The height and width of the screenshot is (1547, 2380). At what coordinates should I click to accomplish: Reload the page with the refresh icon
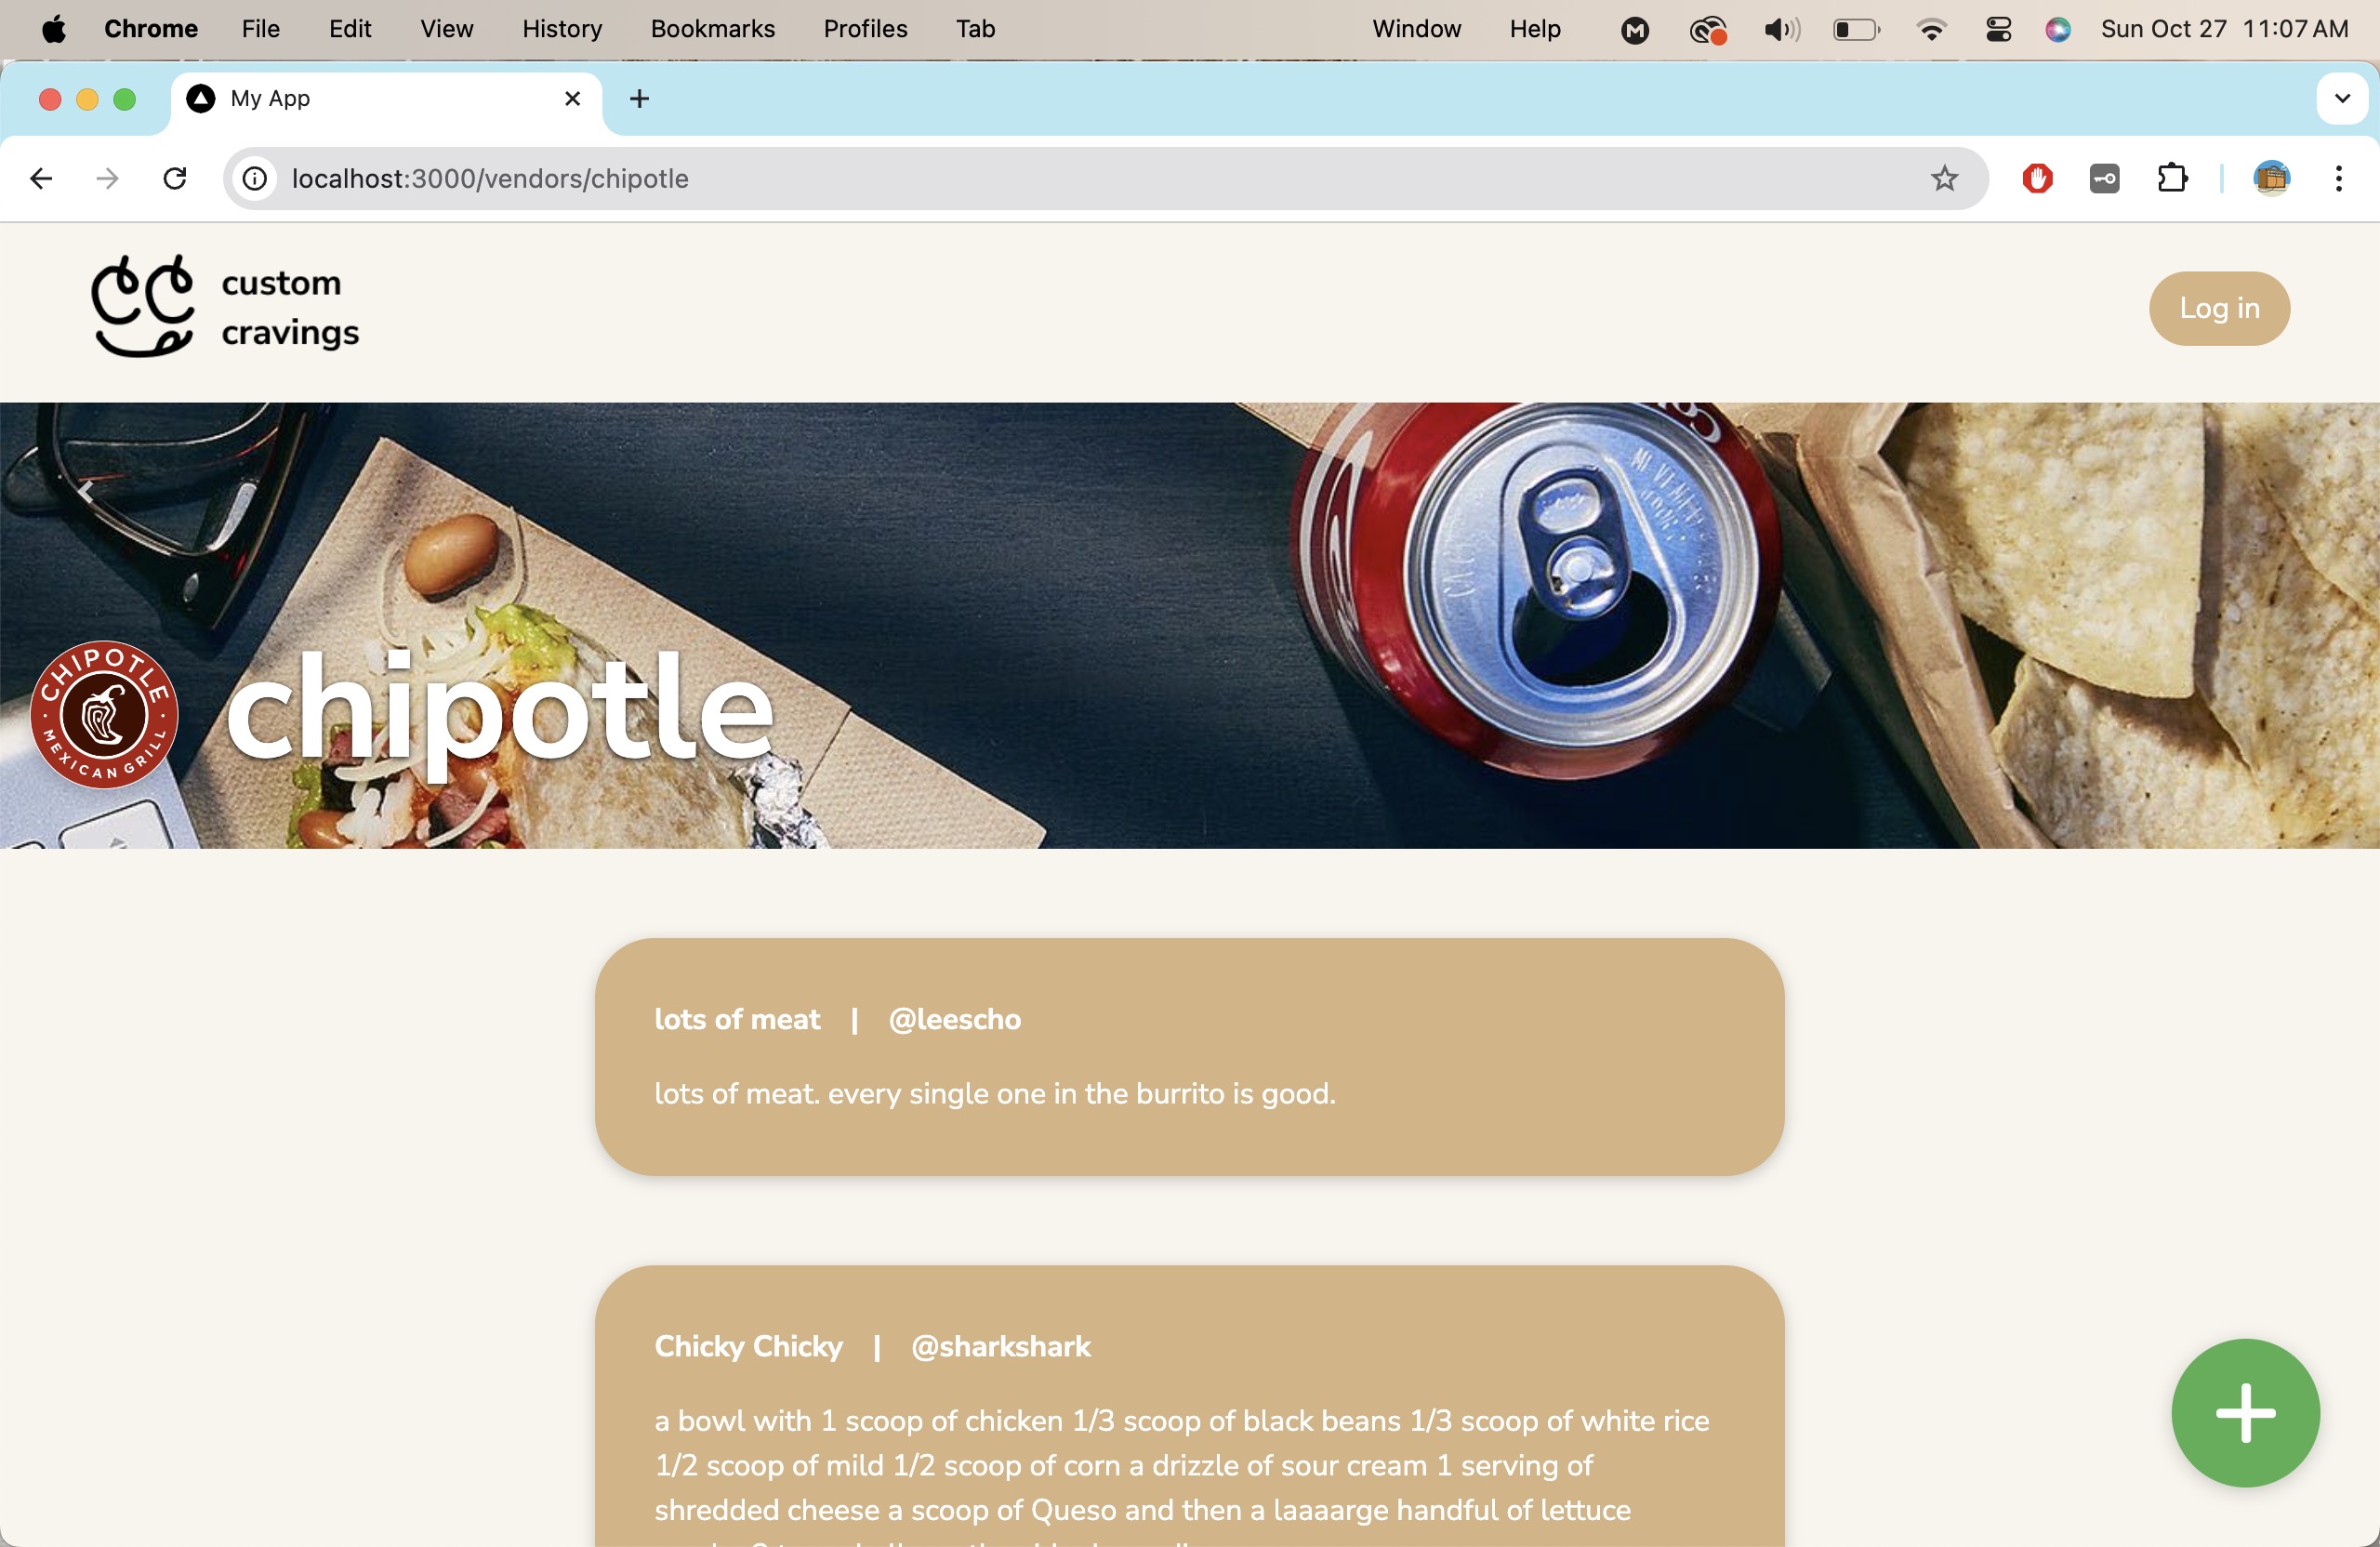pos(175,179)
